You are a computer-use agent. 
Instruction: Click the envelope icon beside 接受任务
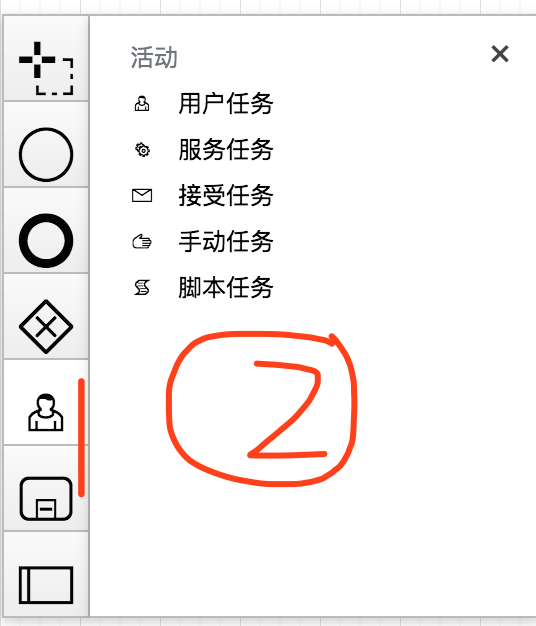[x=142, y=196]
